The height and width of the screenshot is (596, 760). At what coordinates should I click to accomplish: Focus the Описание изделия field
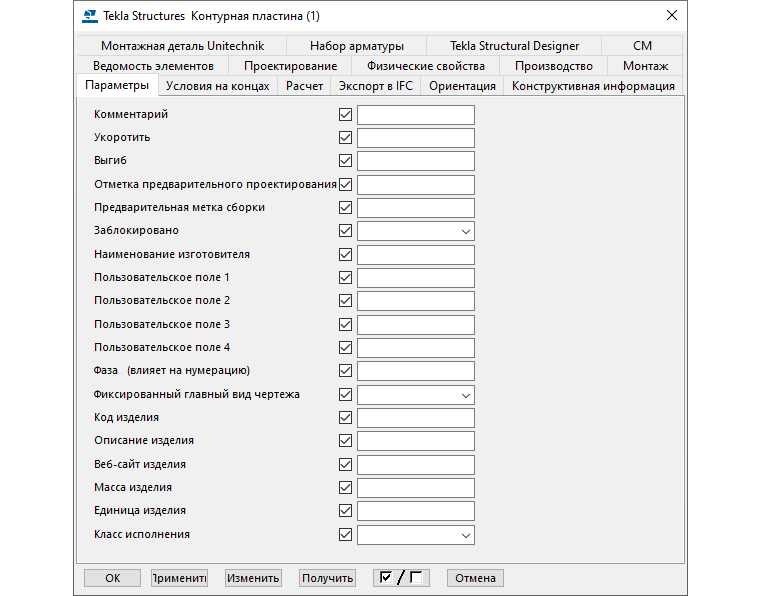[x=416, y=441]
